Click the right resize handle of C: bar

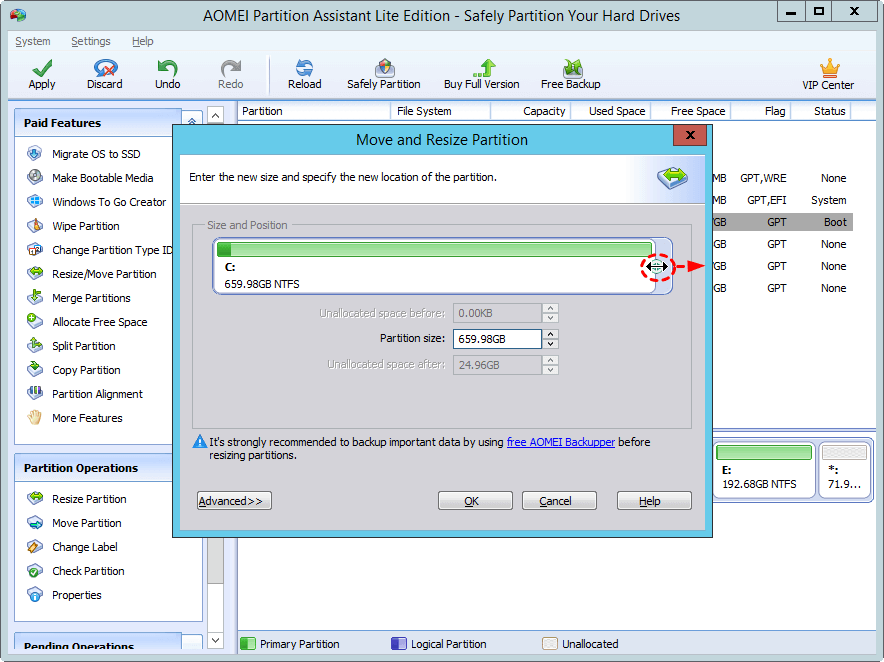pyautogui.click(x=657, y=267)
